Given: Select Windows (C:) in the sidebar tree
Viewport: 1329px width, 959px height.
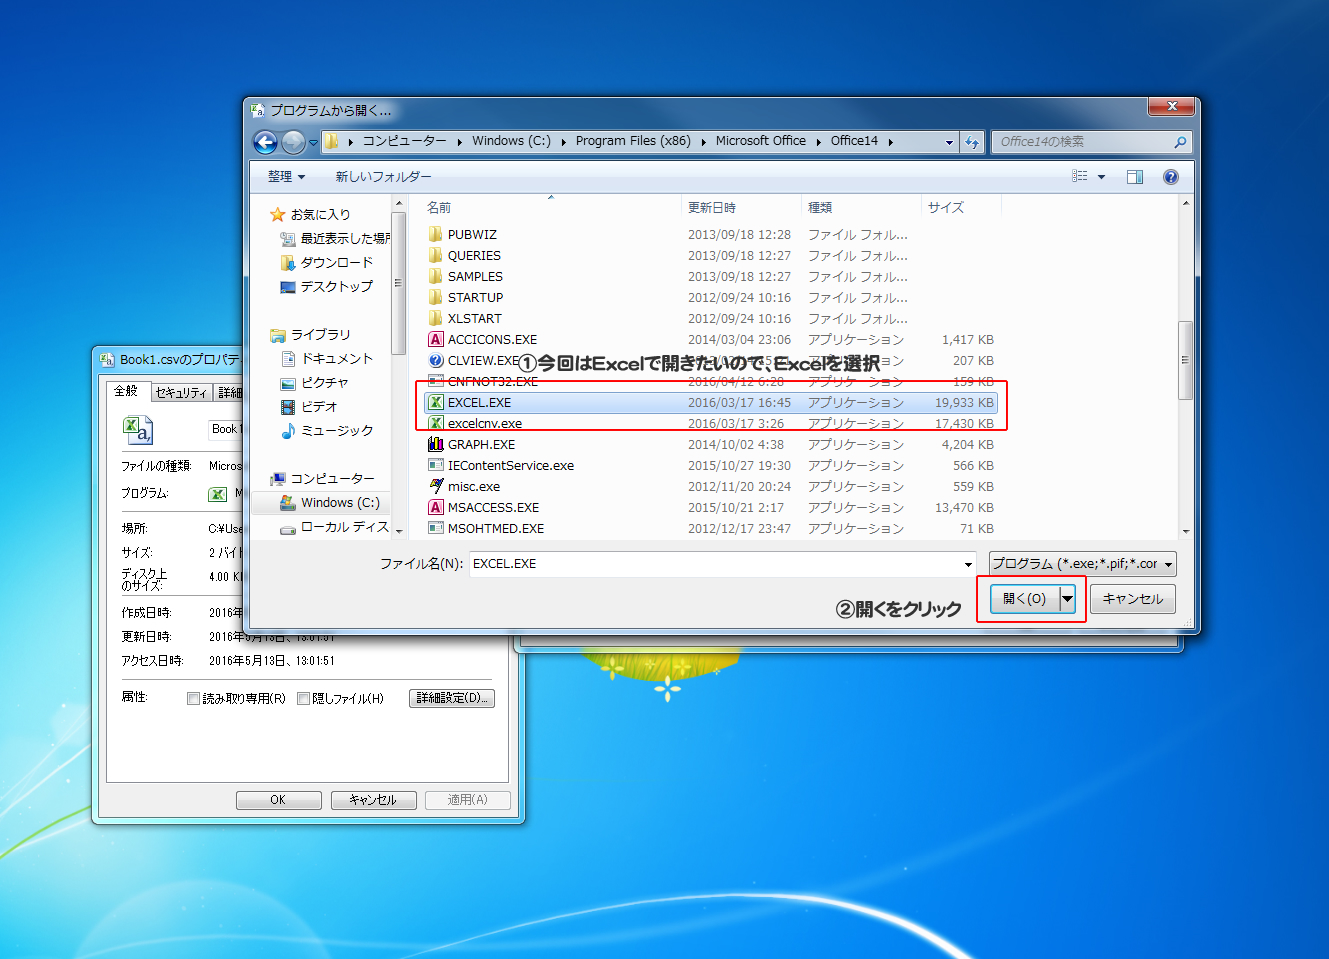Looking at the screenshot, I should [x=340, y=502].
